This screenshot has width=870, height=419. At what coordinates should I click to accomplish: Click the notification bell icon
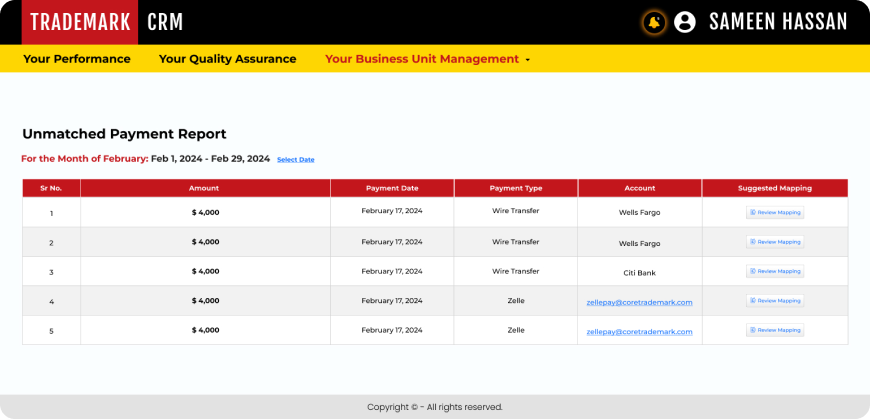[654, 22]
